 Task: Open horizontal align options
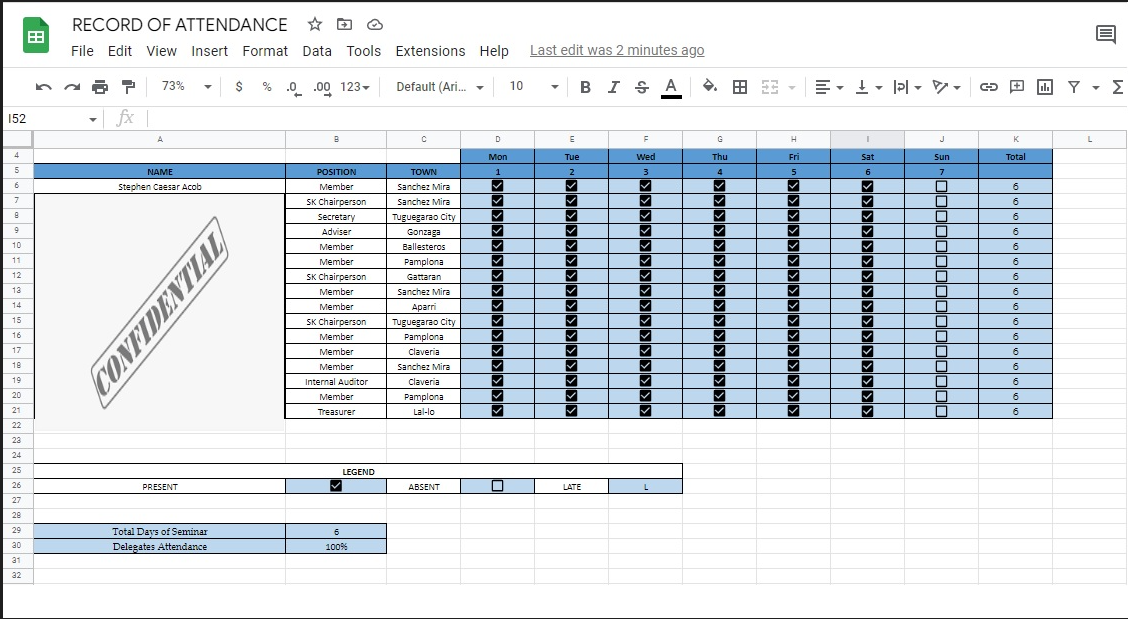(x=829, y=87)
